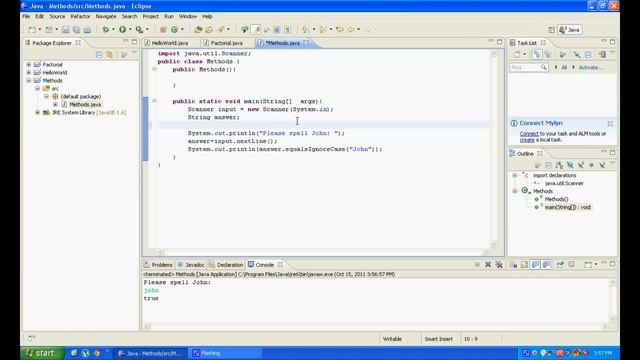Click the New Java Class green icon

pyautogui.click(x=174, y=29)
